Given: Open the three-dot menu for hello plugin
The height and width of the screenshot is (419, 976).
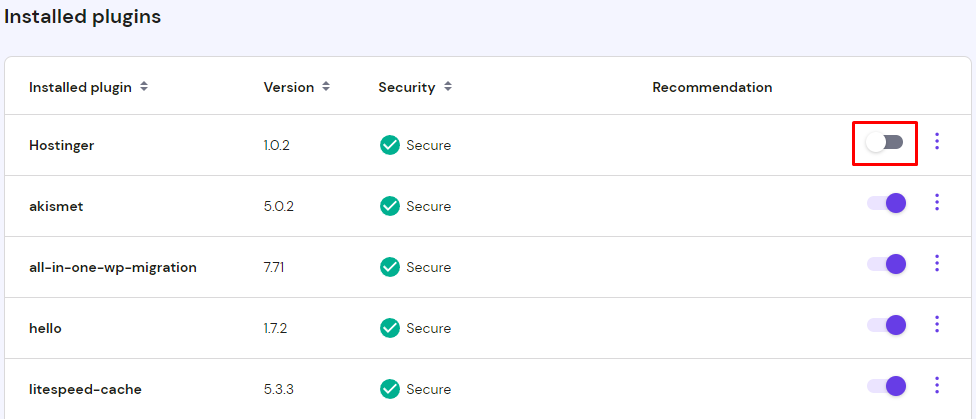Looking at the screenshot, I should pyautogui.click(x=937, y=325).
